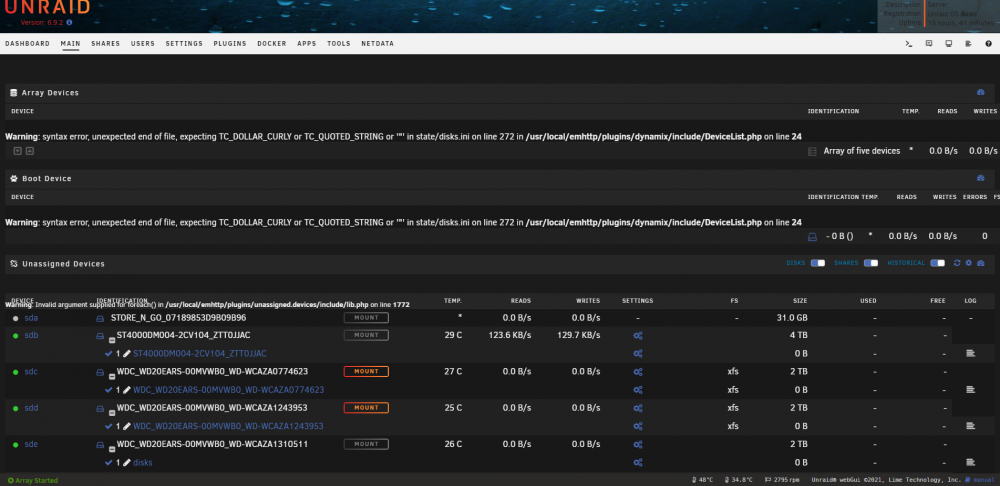Toggle the HISTORICAL switch
1000x486 pixels.
pos(938,263)
